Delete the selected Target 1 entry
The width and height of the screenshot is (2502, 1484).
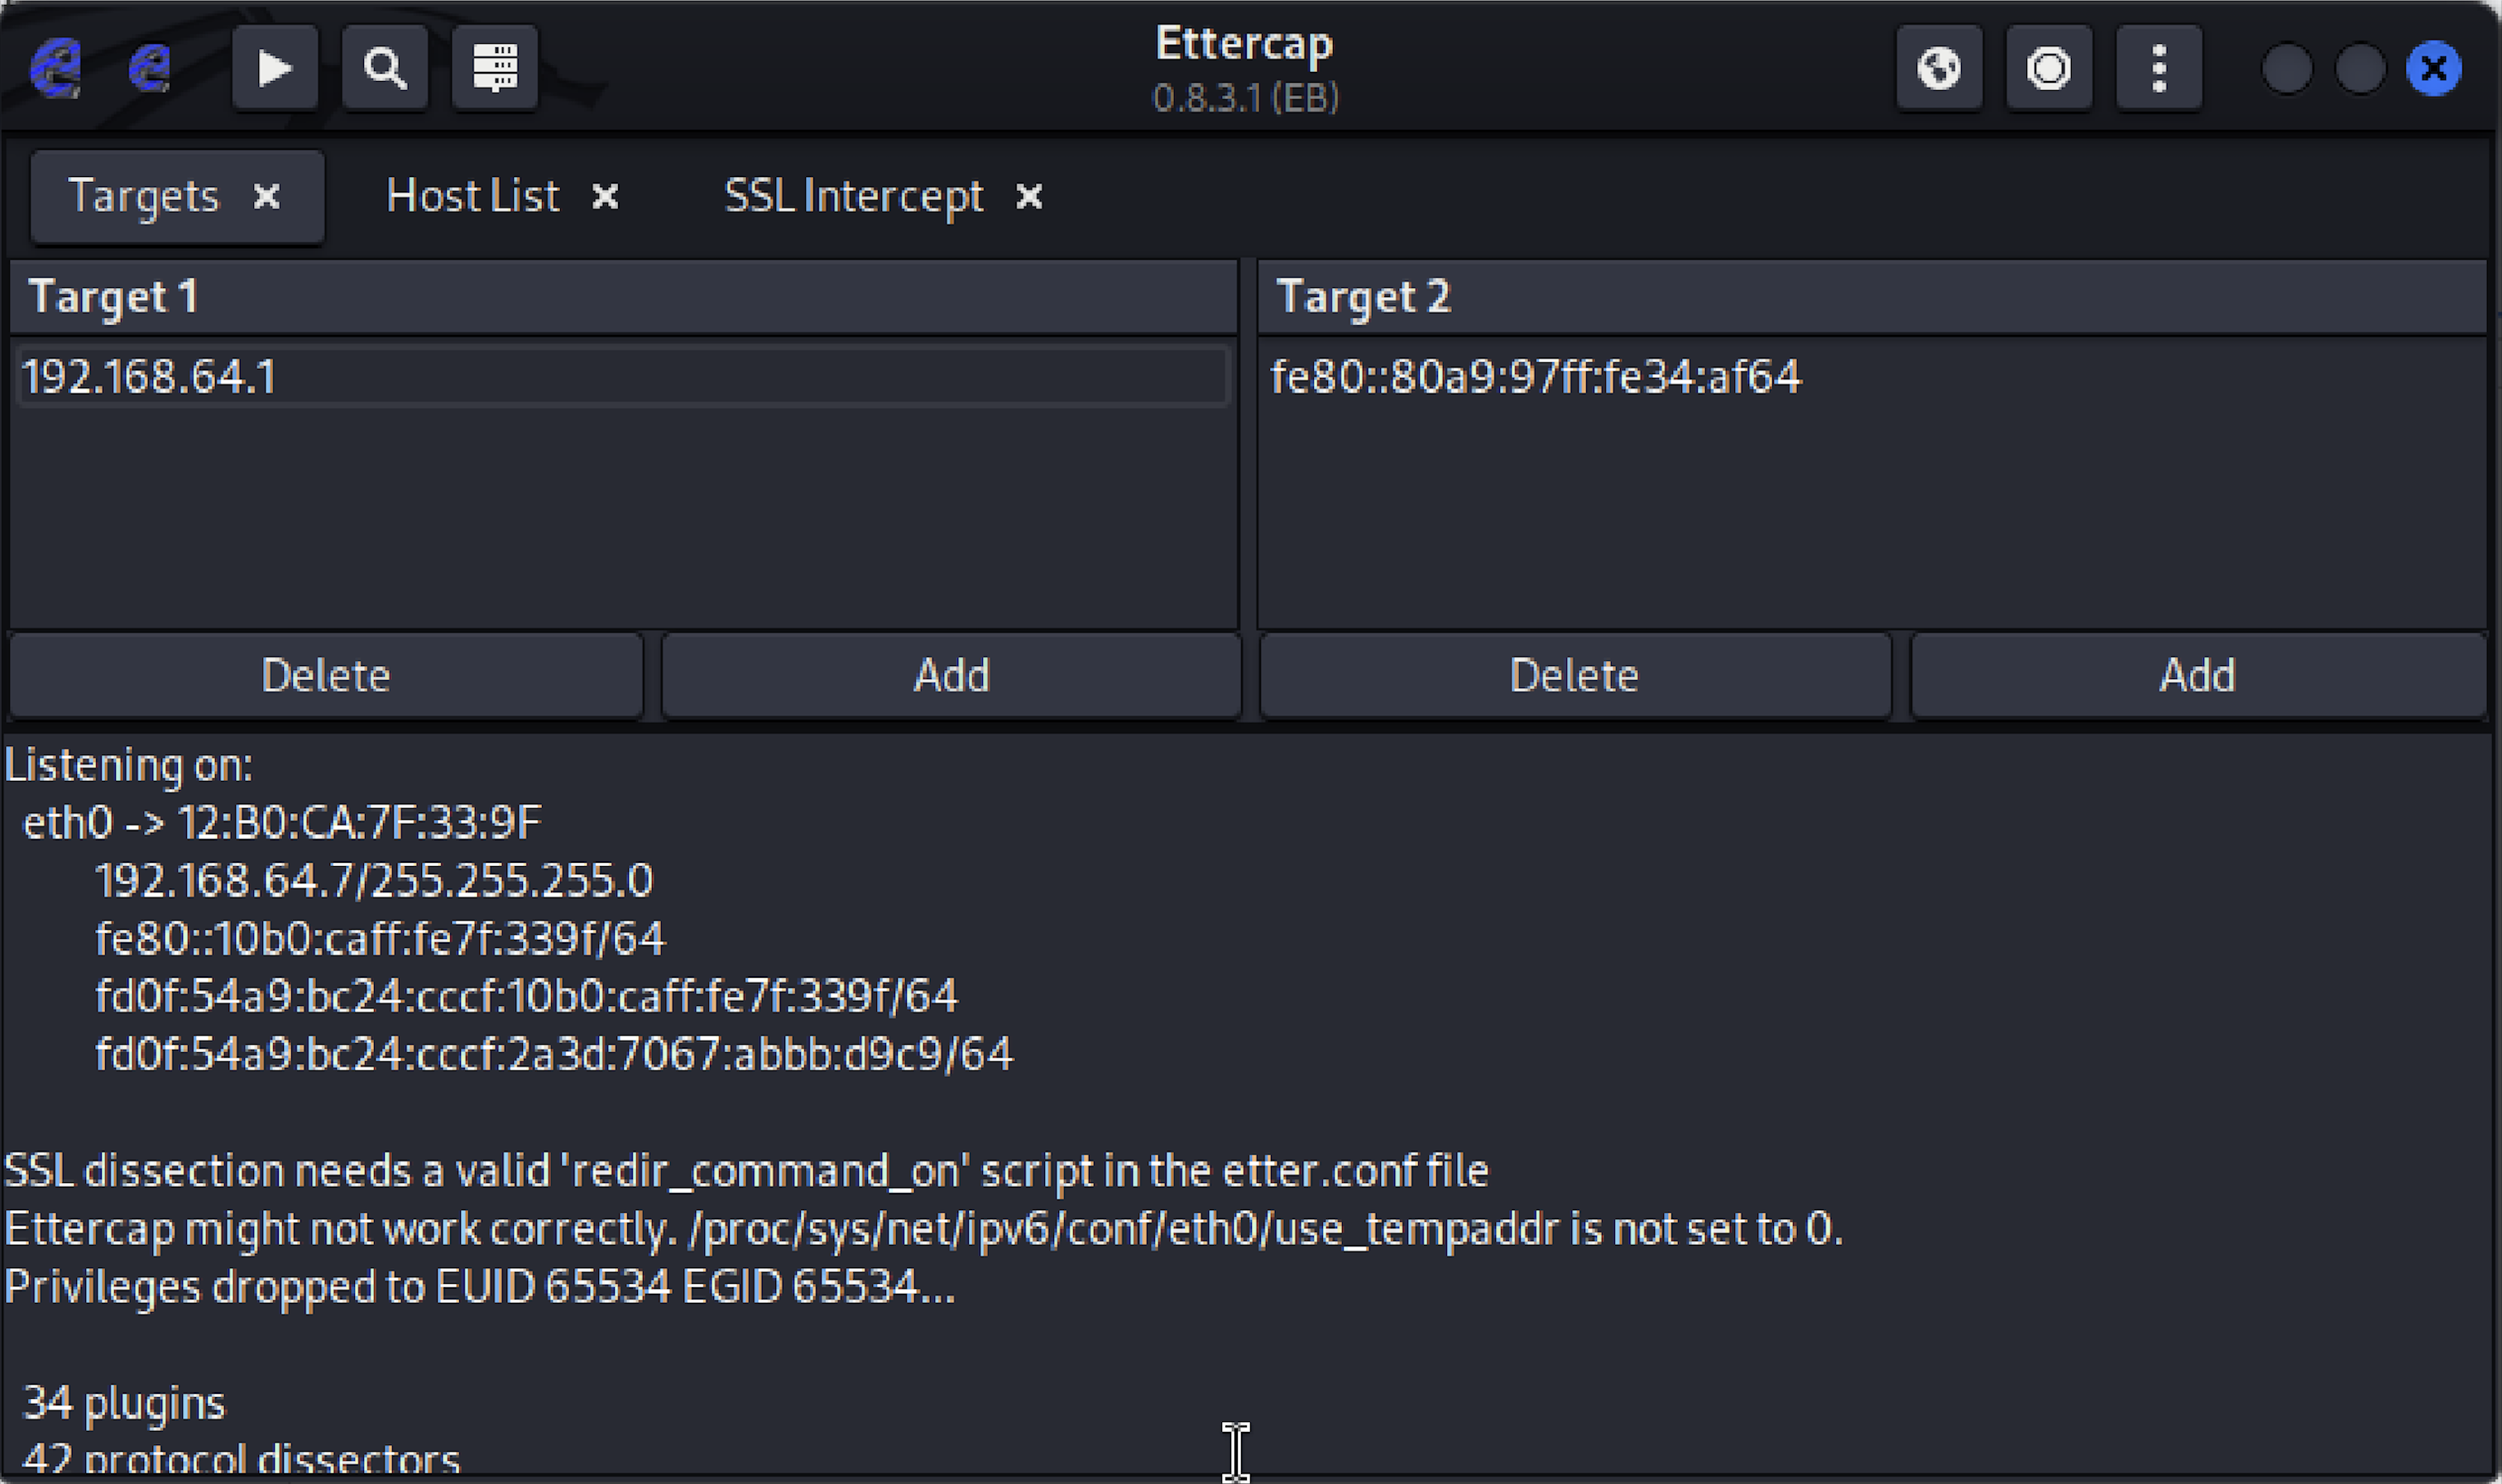(x=326, y=675)
